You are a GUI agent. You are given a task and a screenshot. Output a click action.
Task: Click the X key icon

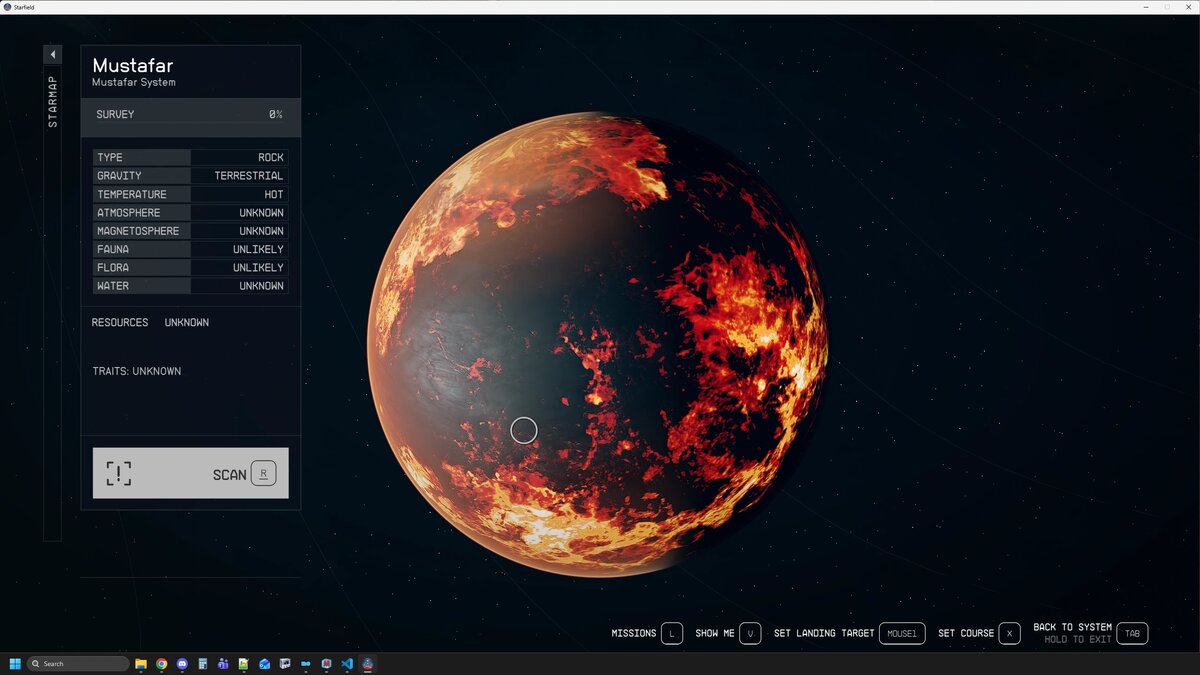pyautogui.click(x=1010, y=634)
